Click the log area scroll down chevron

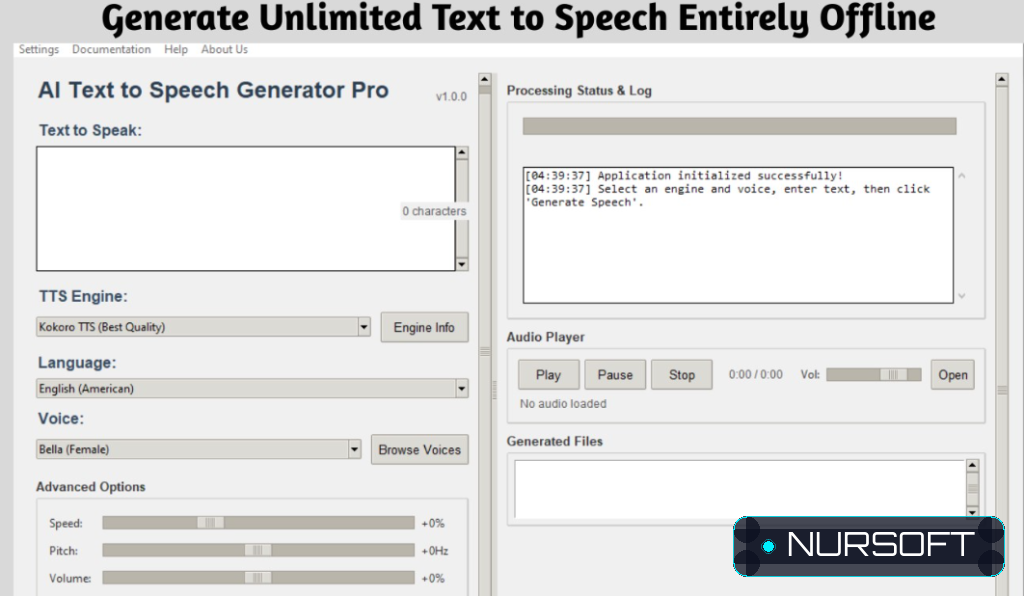pos(962,296)
